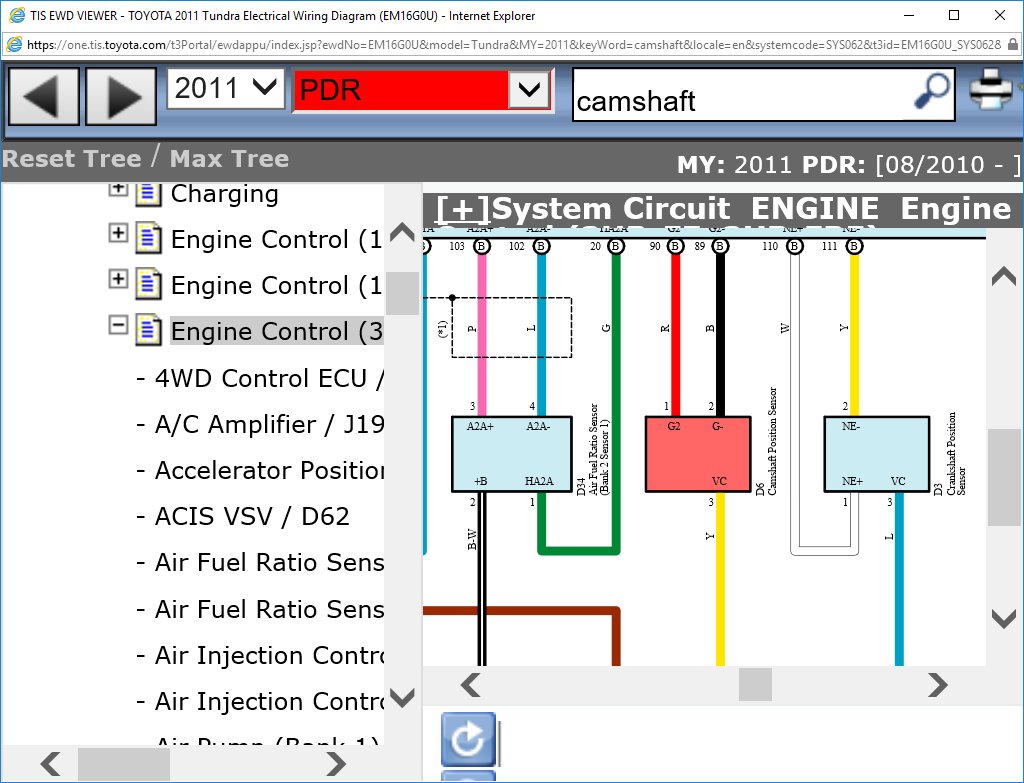The width and height of the screenshot is (1024, 783).
Task: Click the Max Tree link
Action: 229,159
